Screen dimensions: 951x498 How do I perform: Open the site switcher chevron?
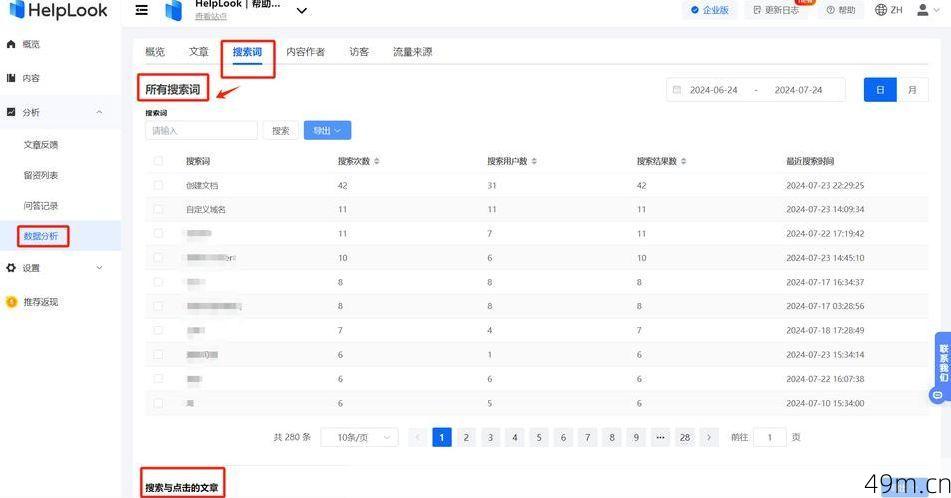click(301, 11)
